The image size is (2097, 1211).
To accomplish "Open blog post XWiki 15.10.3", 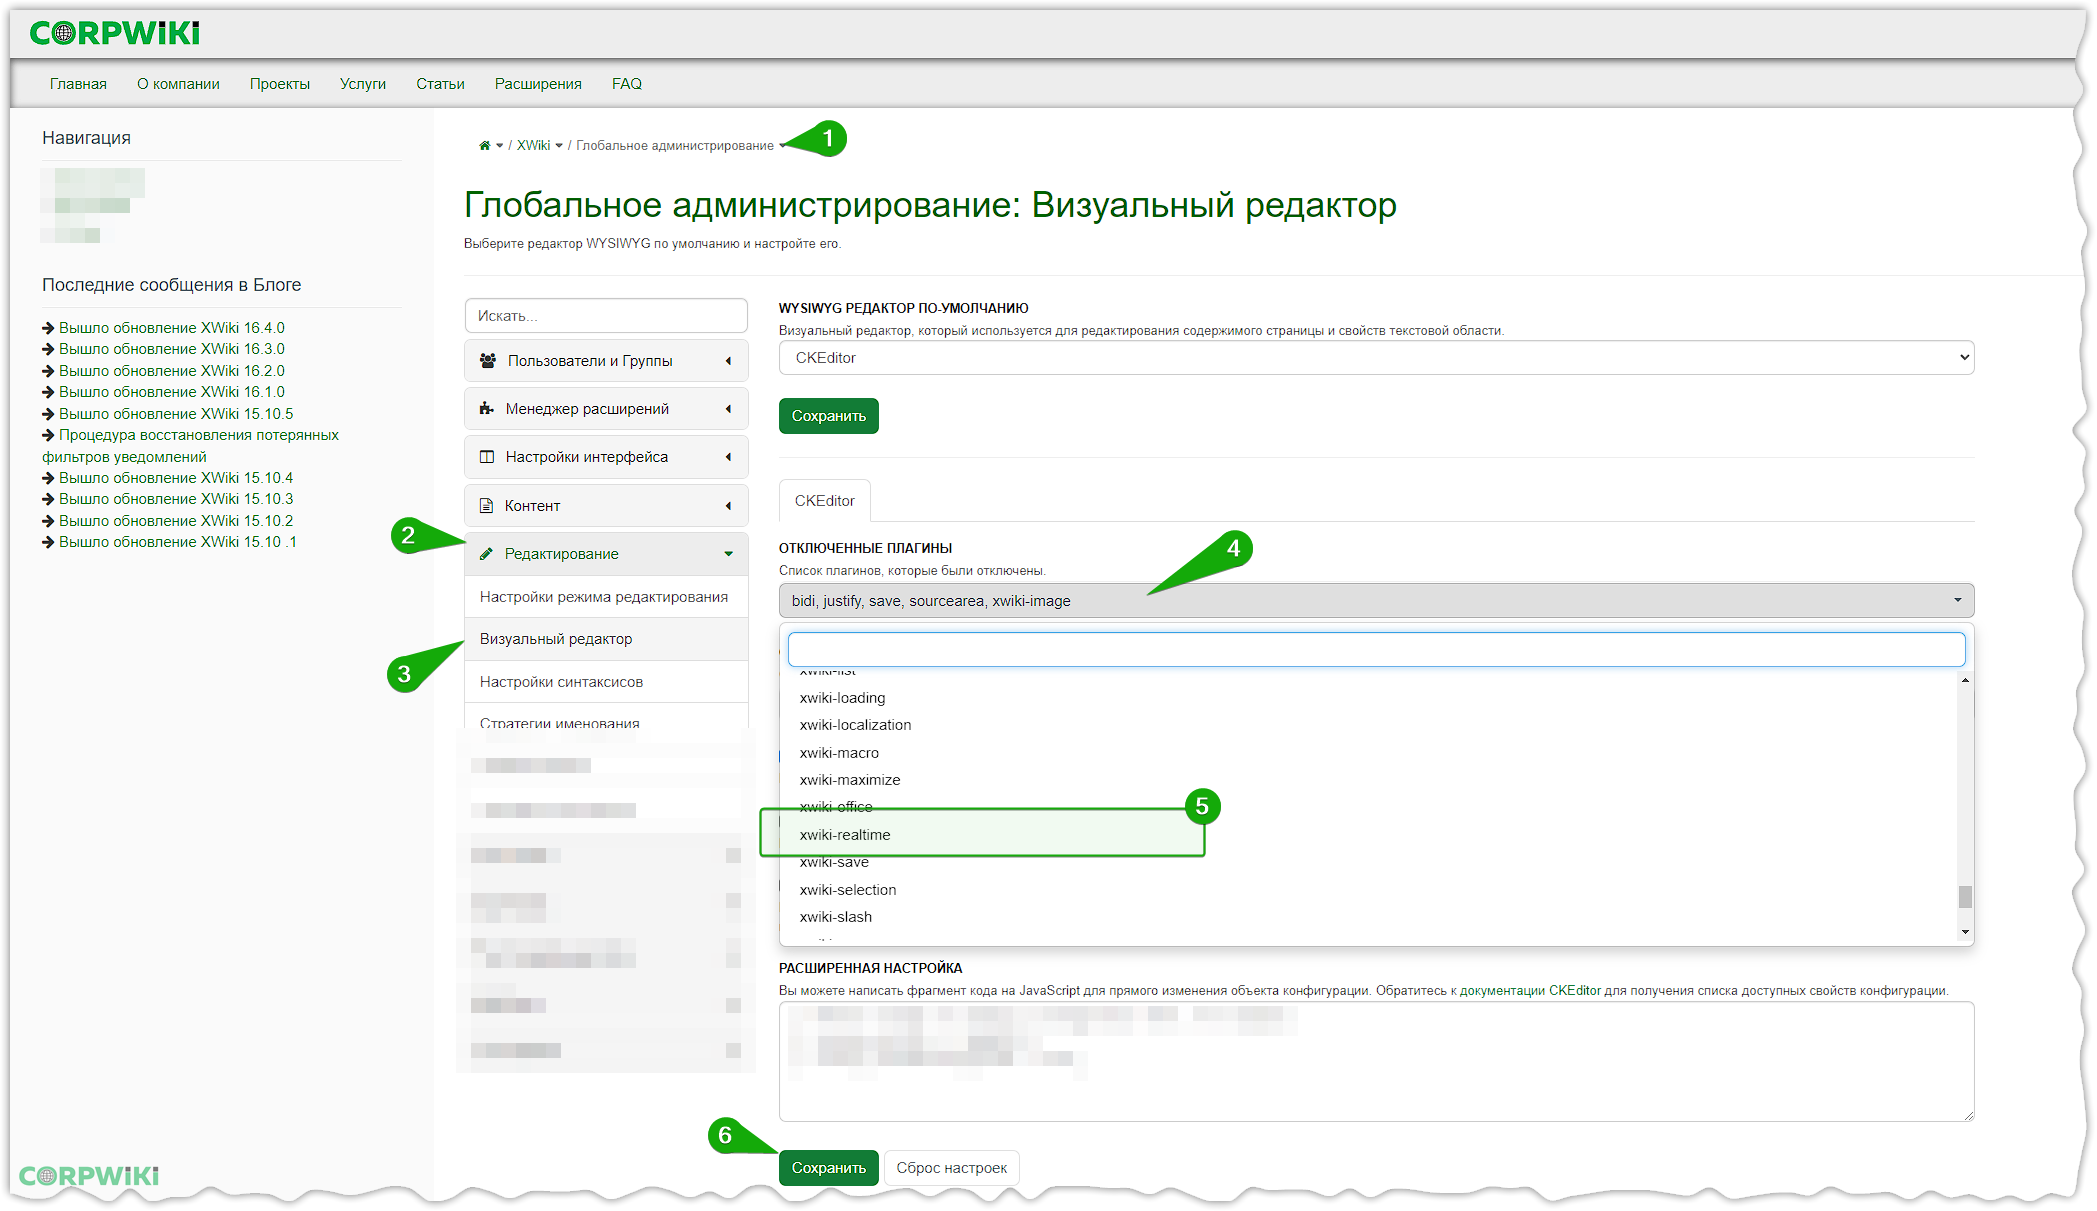I will pyautogui.click(x=176, y=499).
